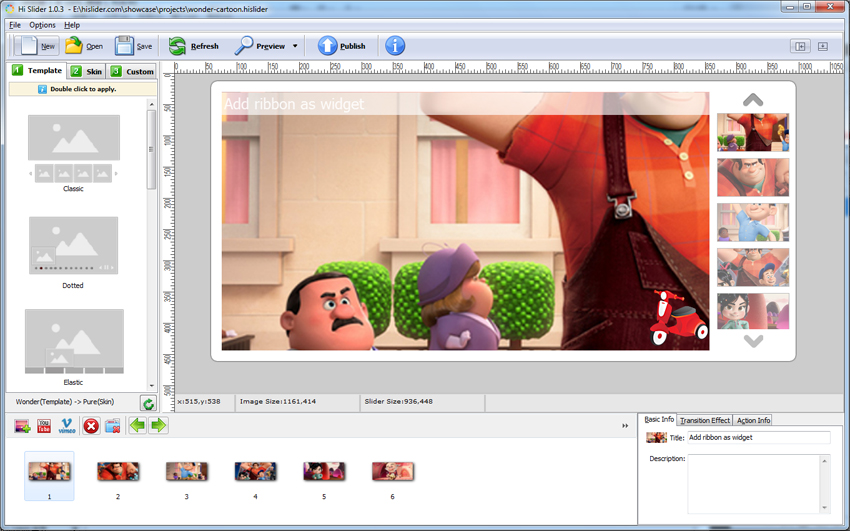Open the Transition Effect tab
850x531 pixels.
(705, 420)
